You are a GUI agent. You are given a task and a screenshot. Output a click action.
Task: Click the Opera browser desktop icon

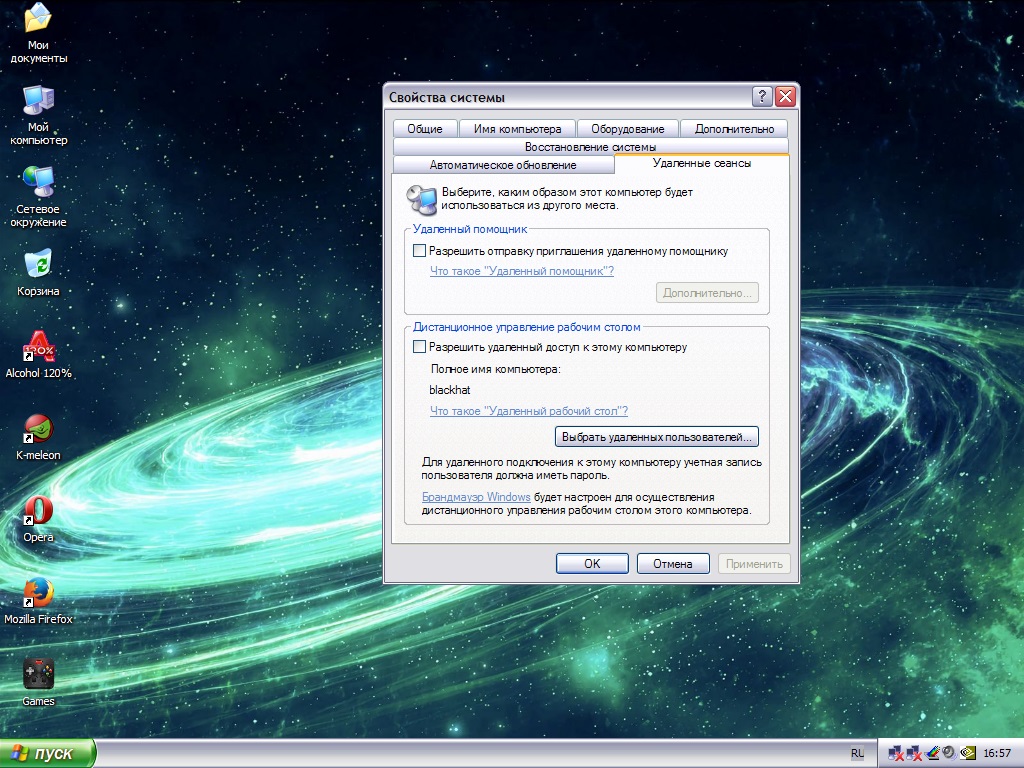coord(38,510)
